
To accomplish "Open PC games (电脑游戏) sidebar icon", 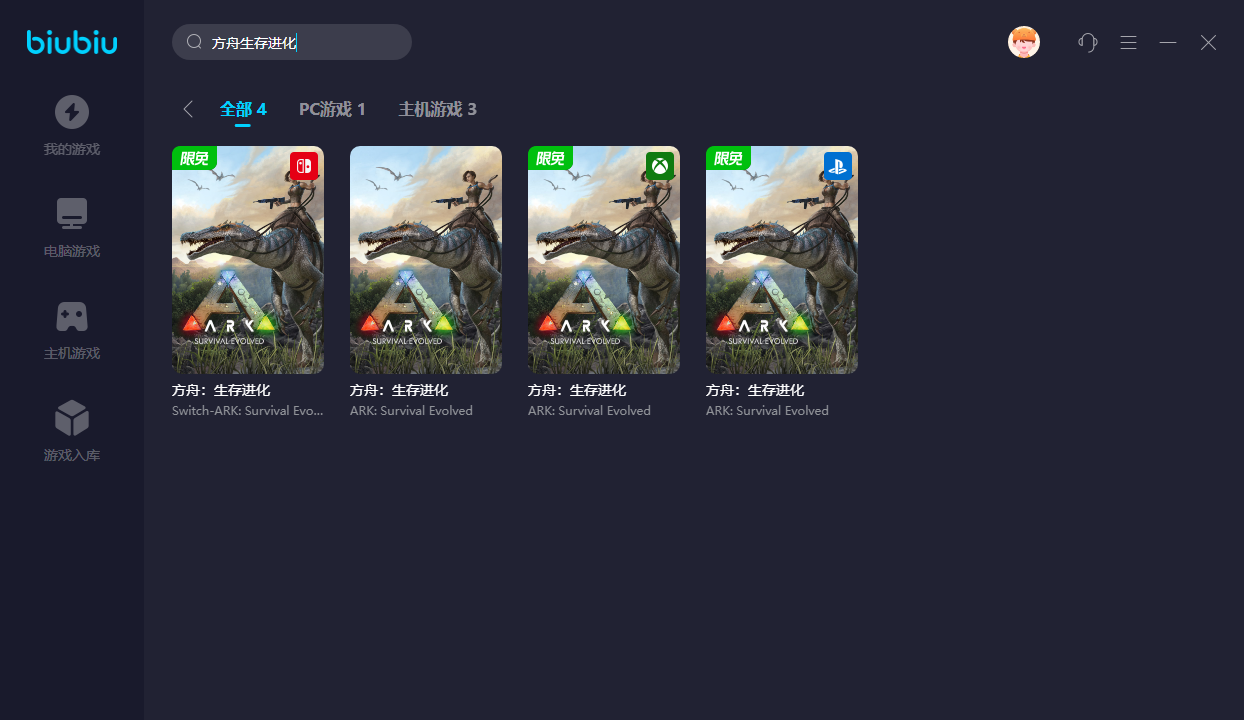I will pyautogui.click(x=72, y=213).
